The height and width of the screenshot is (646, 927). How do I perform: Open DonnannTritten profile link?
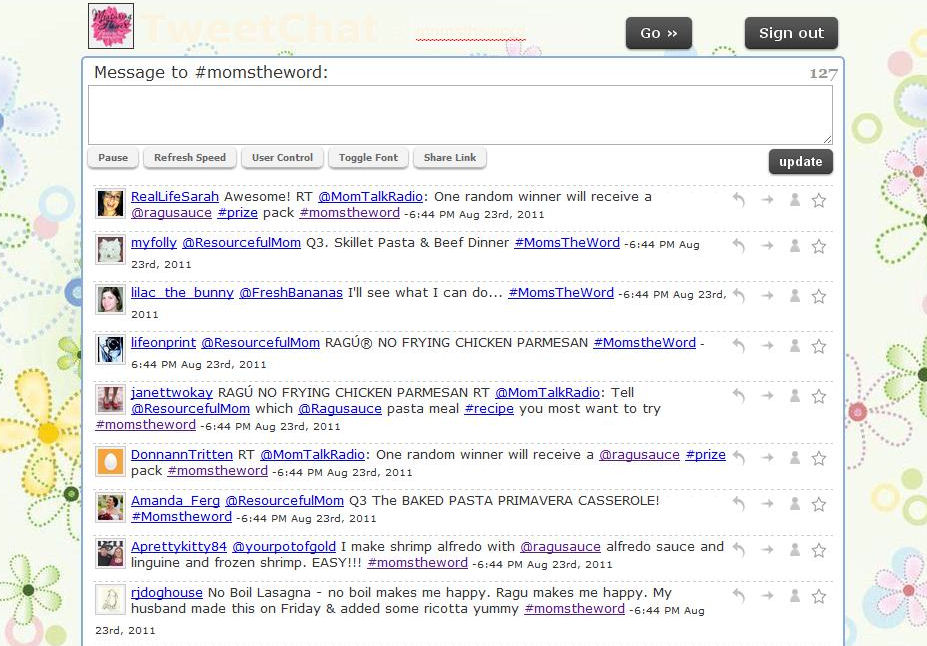[181, 455]
